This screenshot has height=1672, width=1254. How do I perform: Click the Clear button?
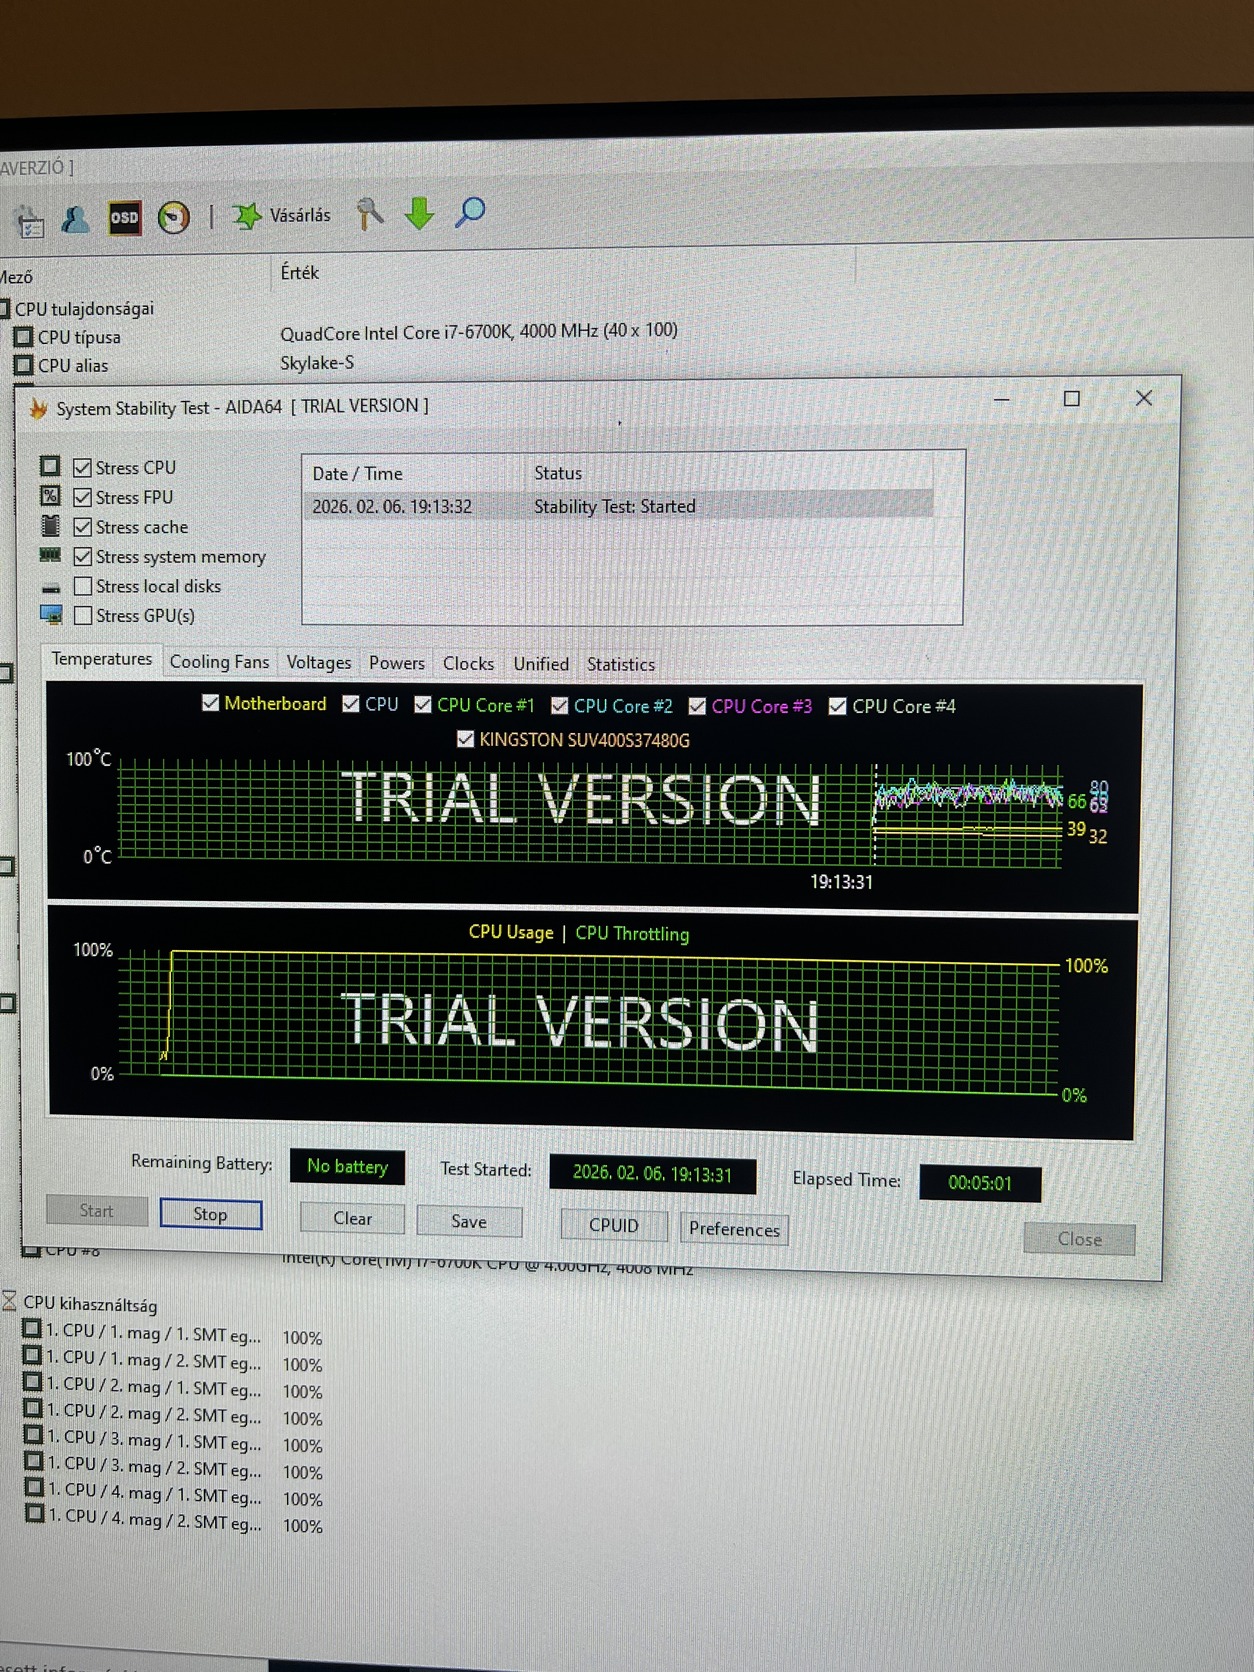coord(353,1219)
